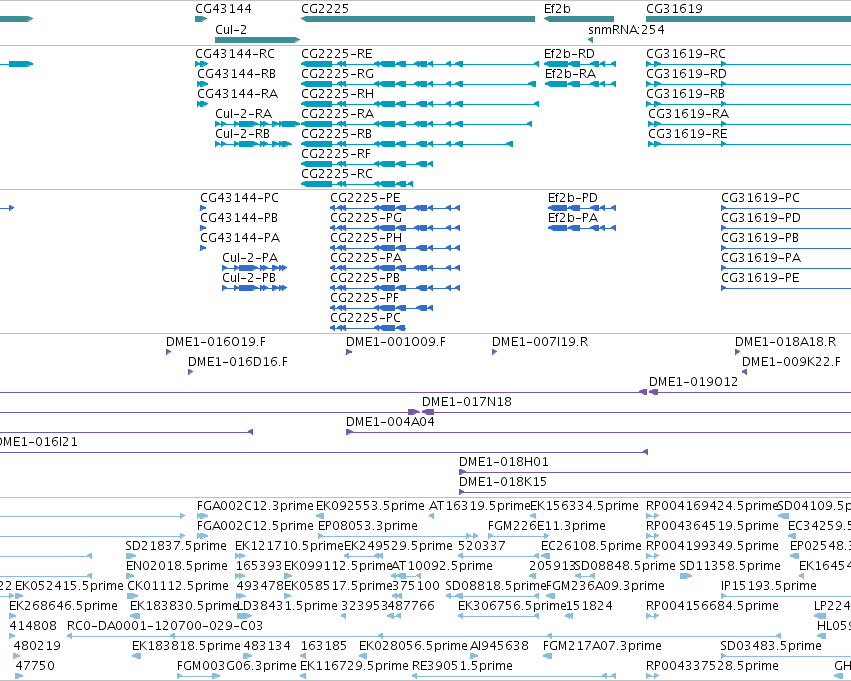The width and height of the screenshot is (851, 681).
Task: Click the FGM003G06.3prime EST feature
Action: click(x=198, y=676)
